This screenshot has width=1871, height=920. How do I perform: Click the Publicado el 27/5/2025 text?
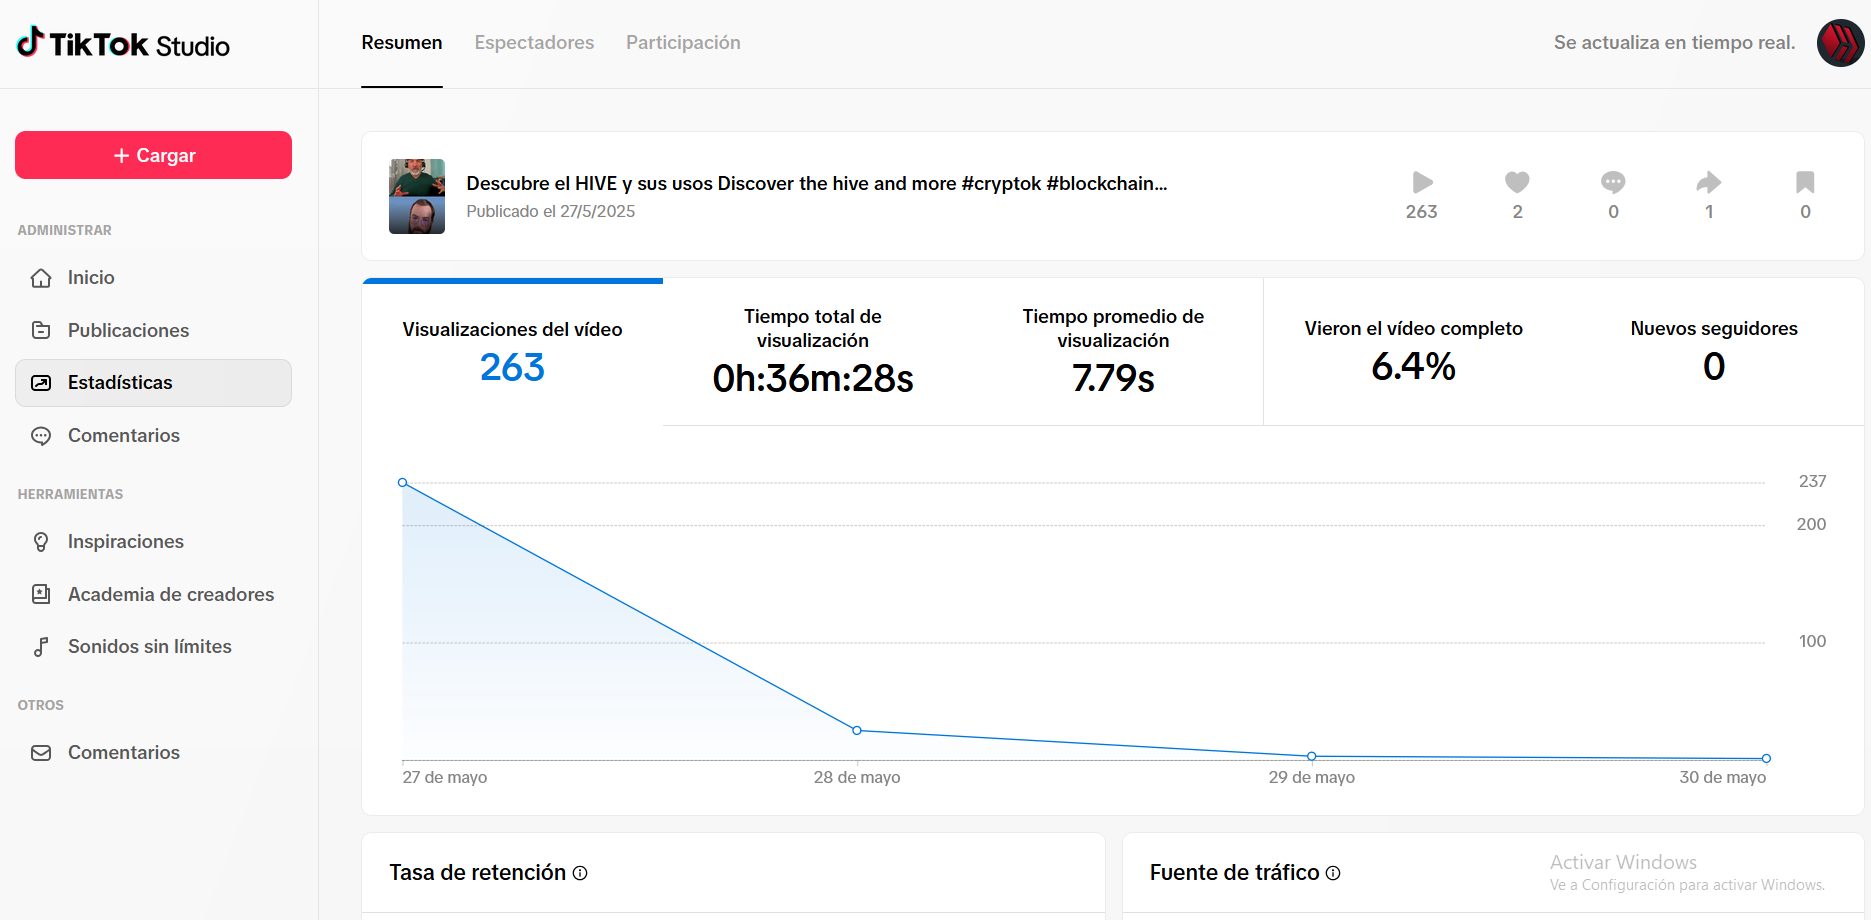[x=551, y=212]
